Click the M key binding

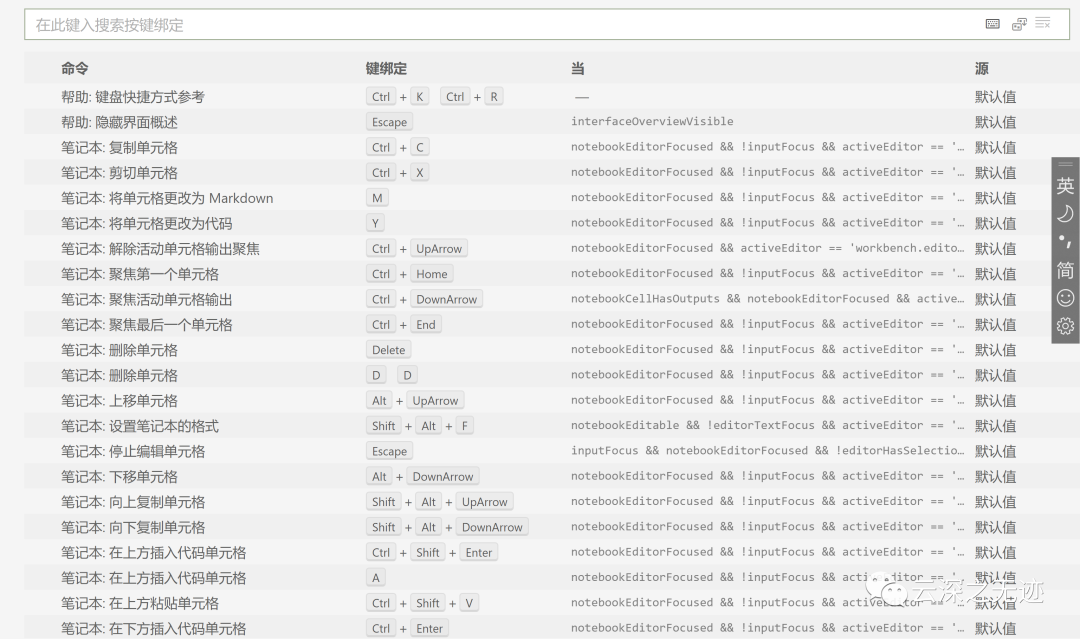point(377,198)
